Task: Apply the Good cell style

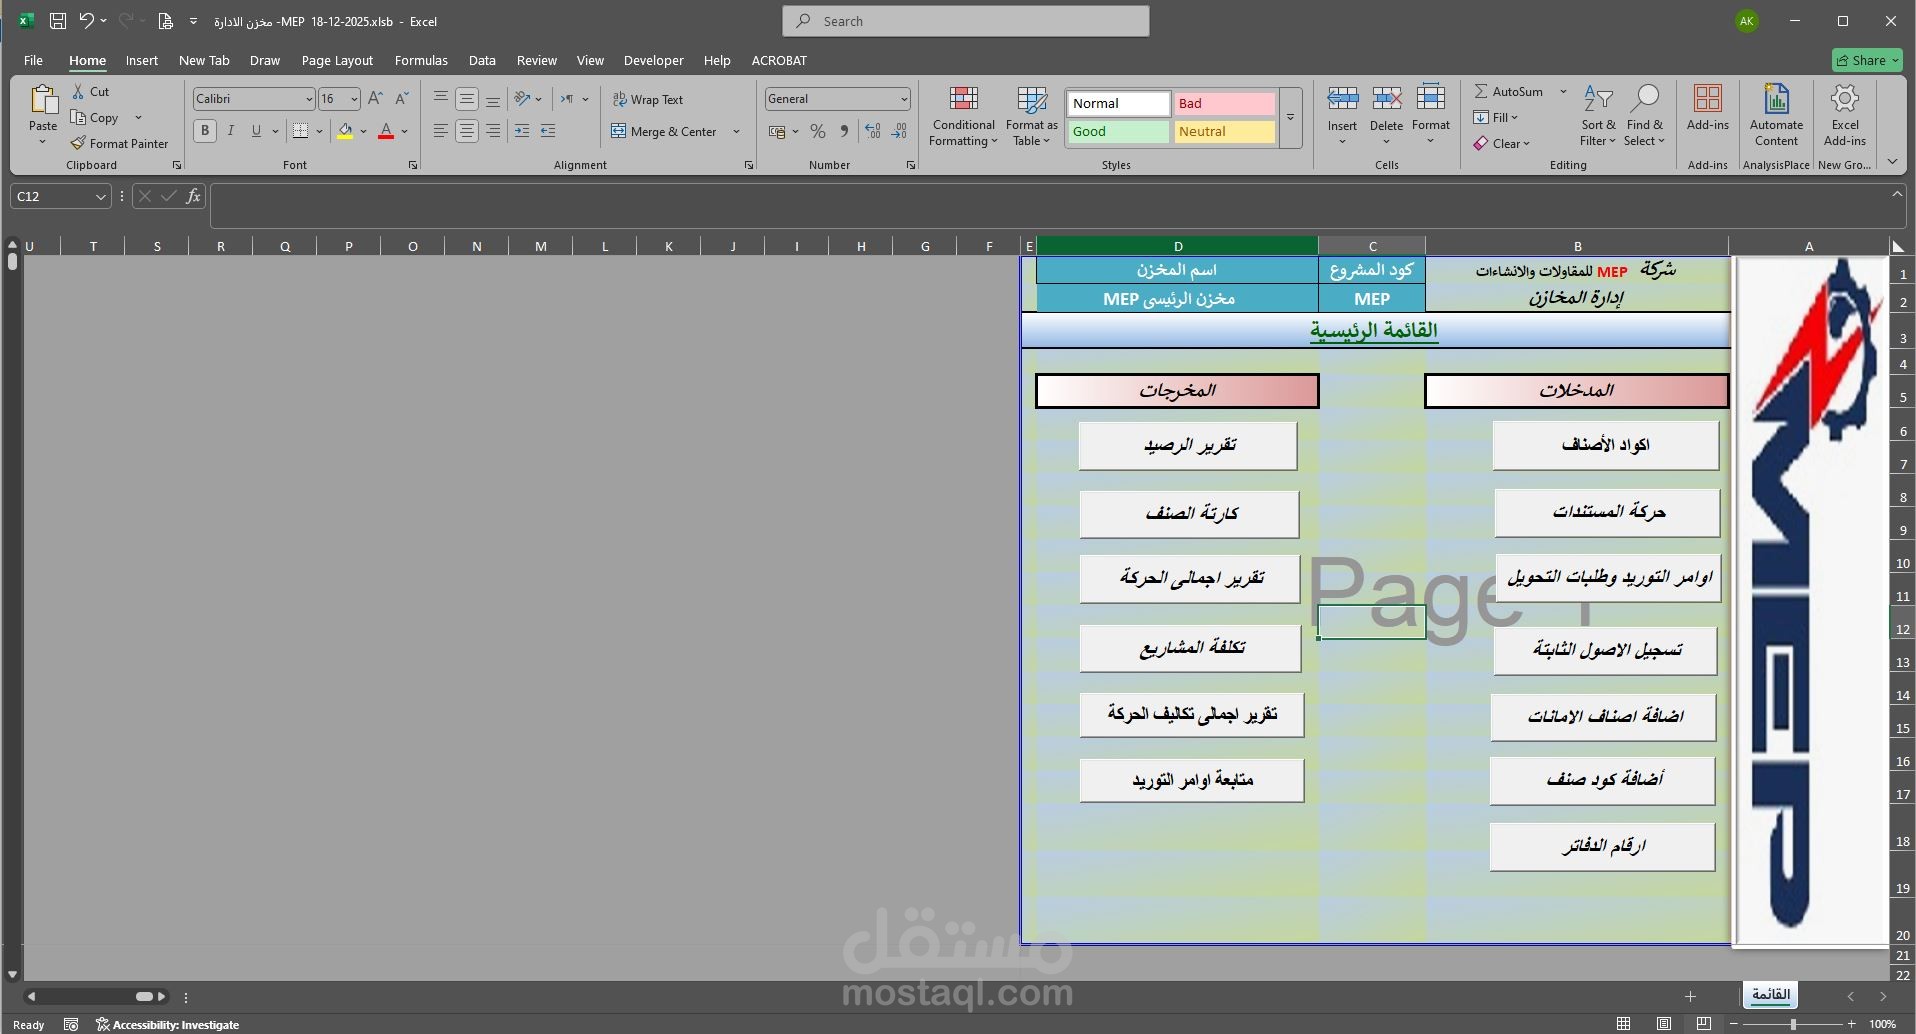Action: [x=1118, y=132]
